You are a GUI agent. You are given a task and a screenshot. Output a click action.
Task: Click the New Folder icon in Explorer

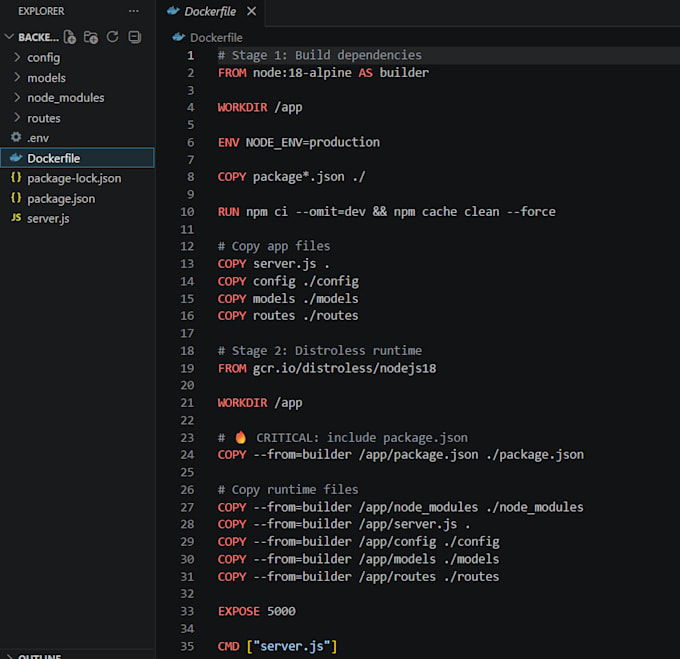pos(91,37)
